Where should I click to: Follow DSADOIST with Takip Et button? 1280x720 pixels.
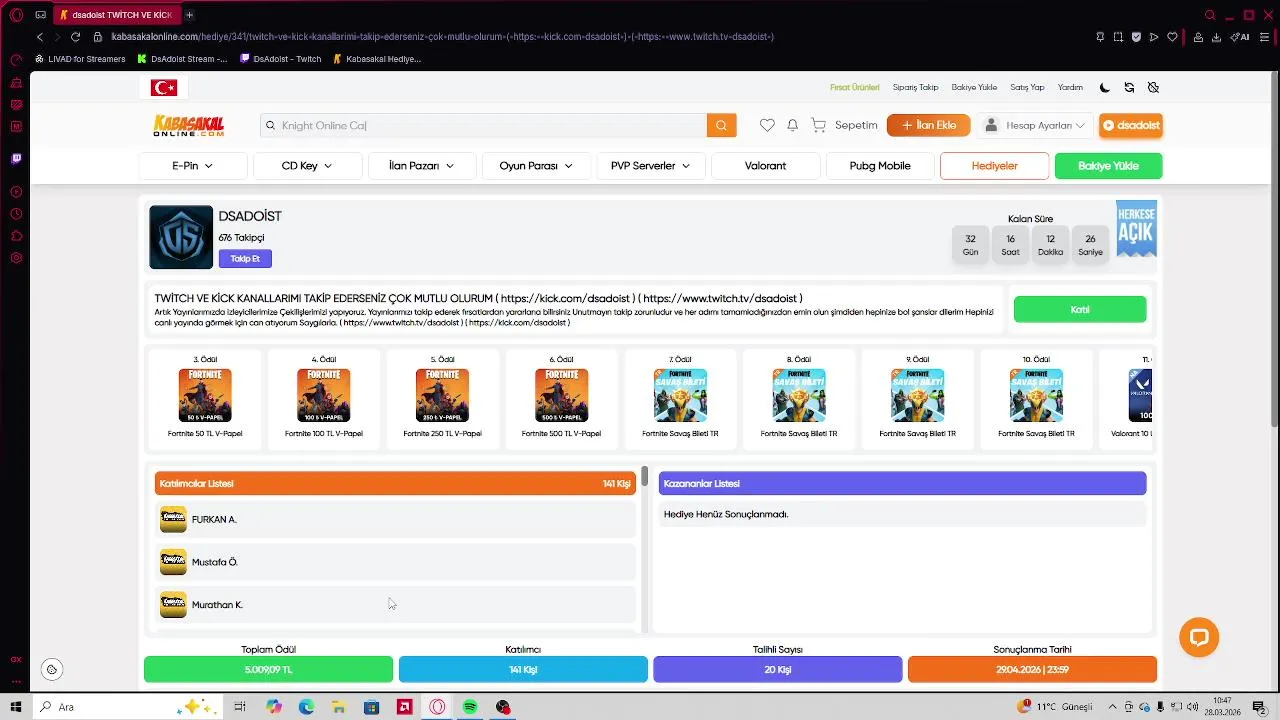[245, 258]
